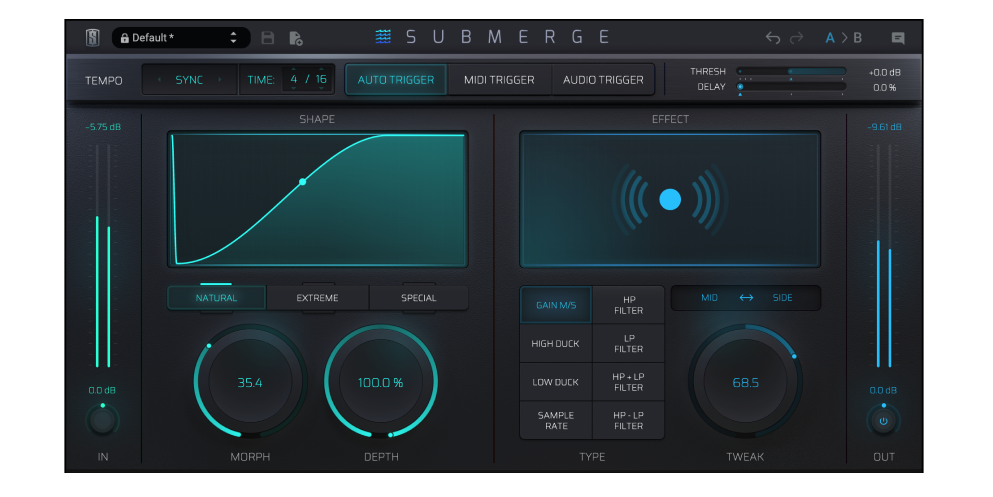Viewport: 993px width, 497px height.
Task: Toggle the OUT power button
Action: pyautogui.click(x=883, y=420)
